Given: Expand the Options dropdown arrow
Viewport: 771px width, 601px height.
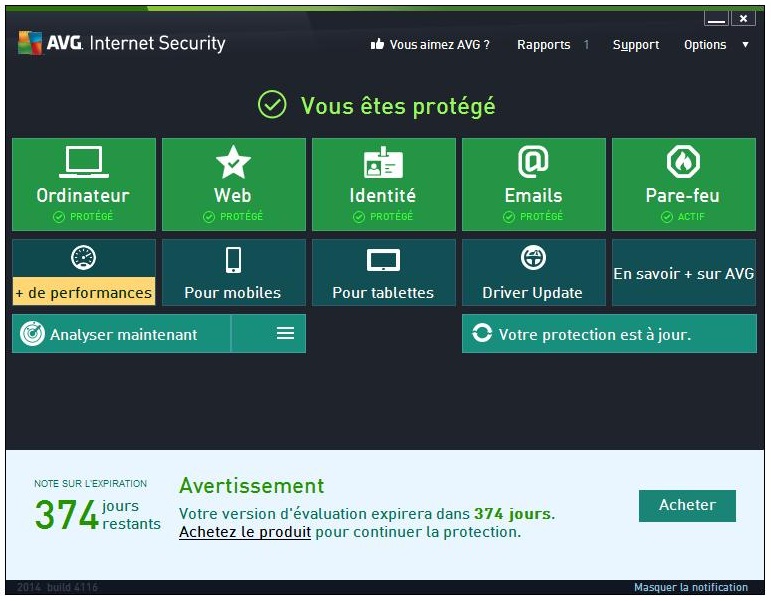Looking at the screenshot, I should tap(745, 45).
